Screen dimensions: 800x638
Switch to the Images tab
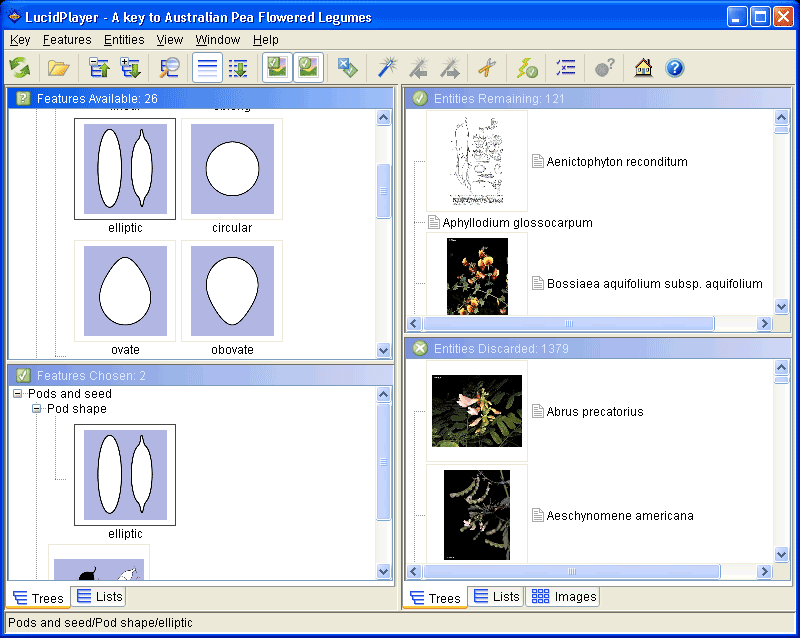(564, 597)
